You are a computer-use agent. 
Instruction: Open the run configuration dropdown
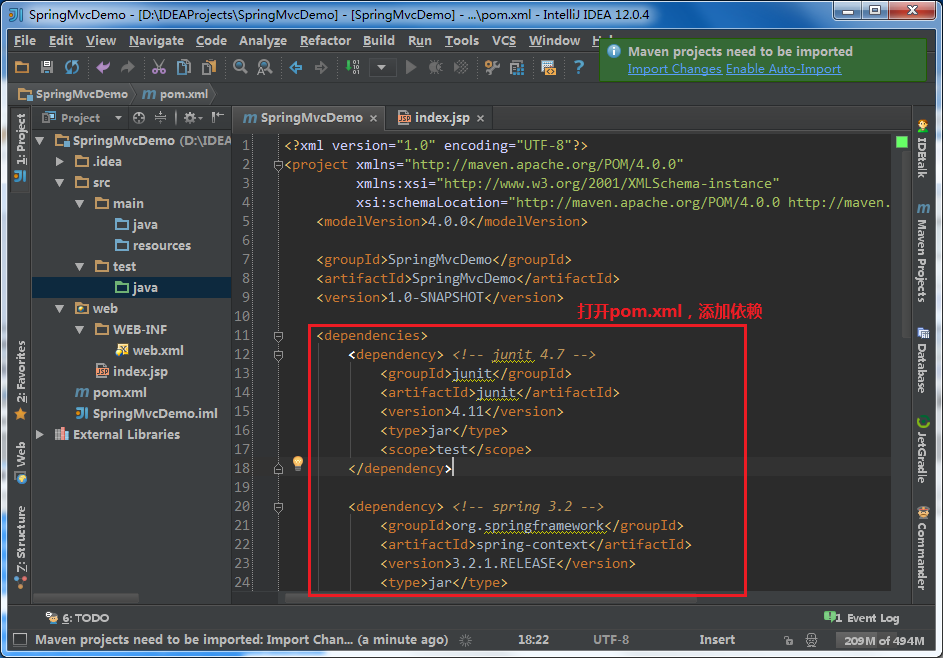tap(381, 67)
